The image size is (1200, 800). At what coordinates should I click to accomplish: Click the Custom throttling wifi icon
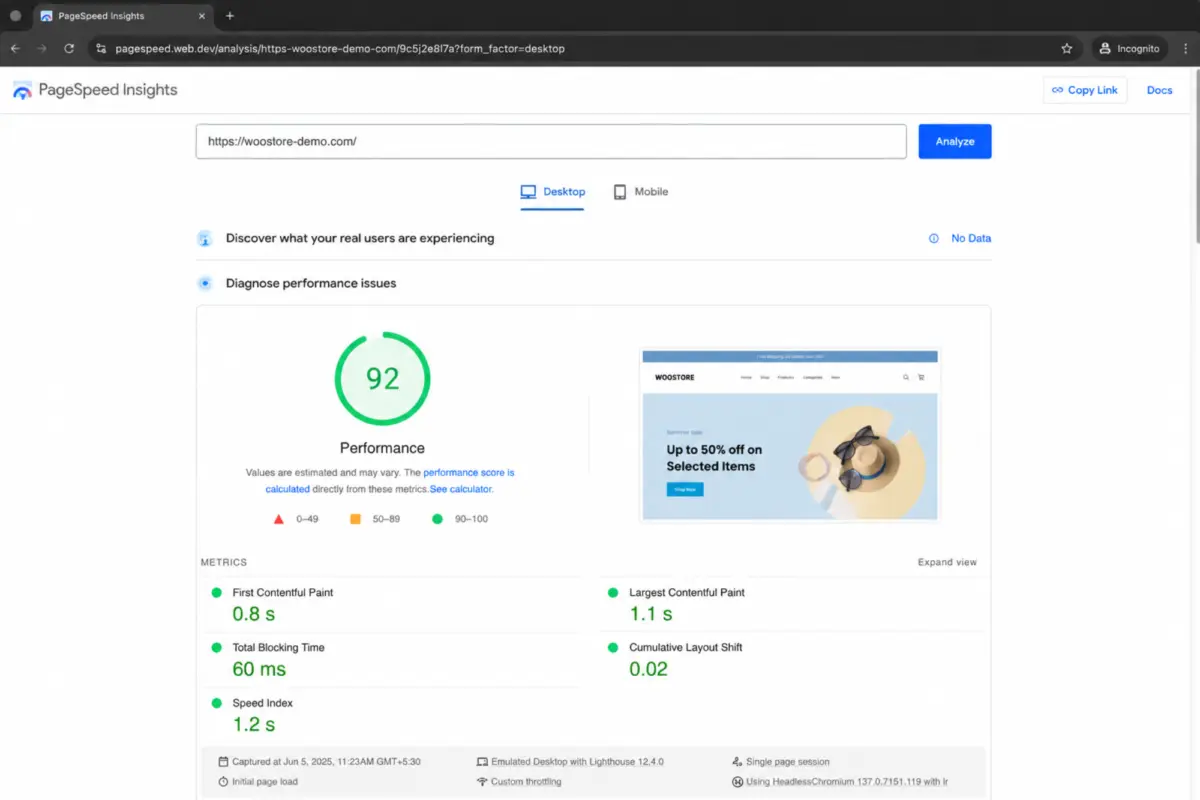coord(482,782)
